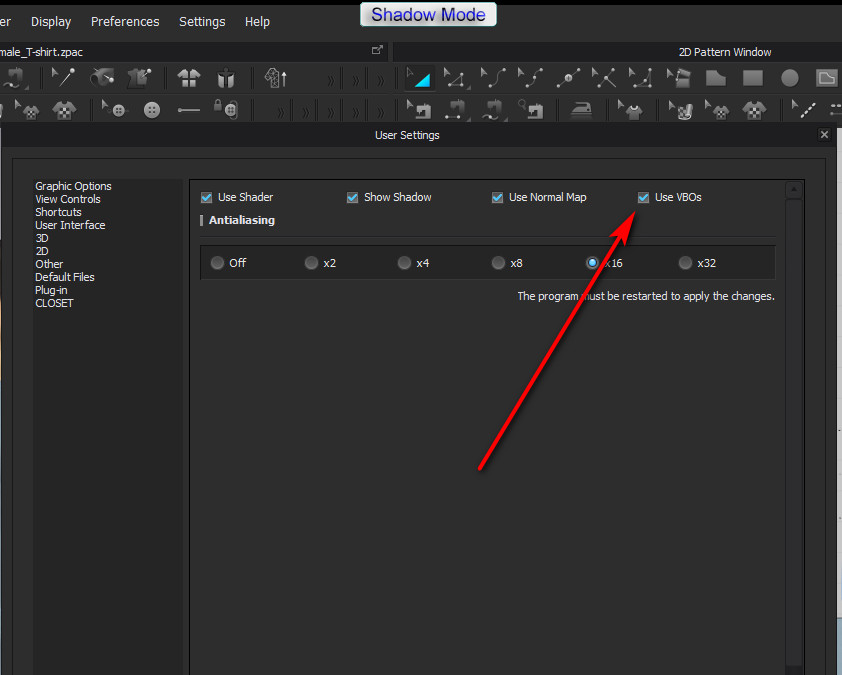Choose the Add Point on line tool

(568, 78)
